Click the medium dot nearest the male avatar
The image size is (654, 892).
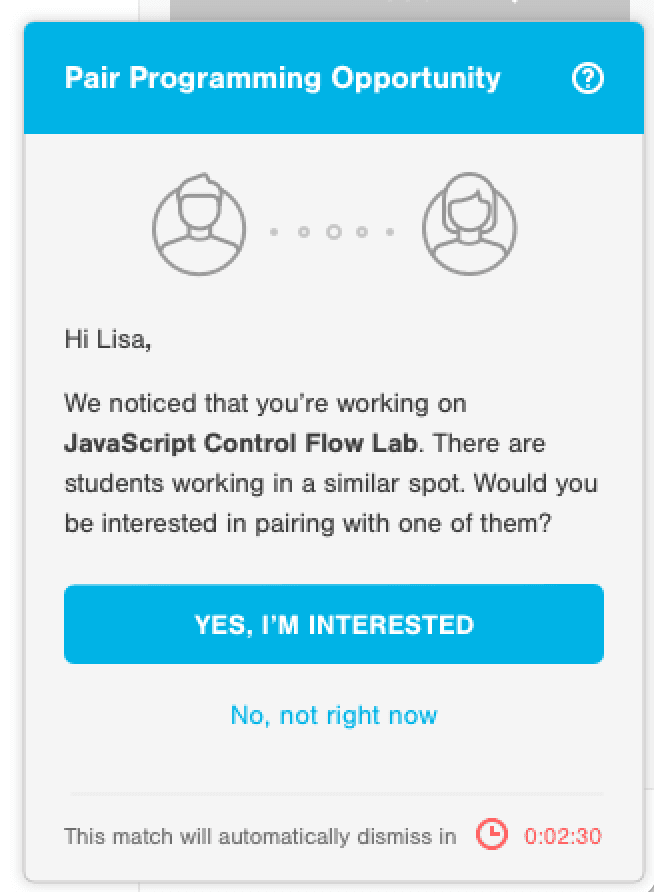click(304, 232)
